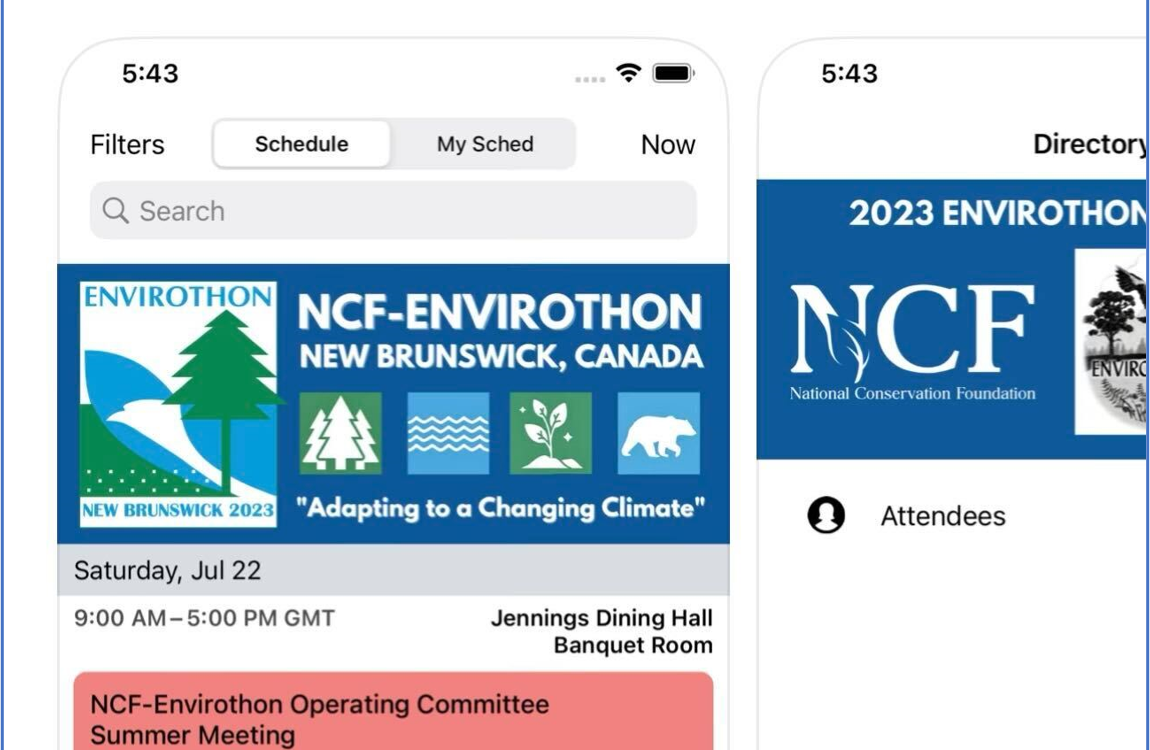1150x750 pixels.
Task: Select the Saturday, Jul 22 date header
Action: (x=393, y=570)
